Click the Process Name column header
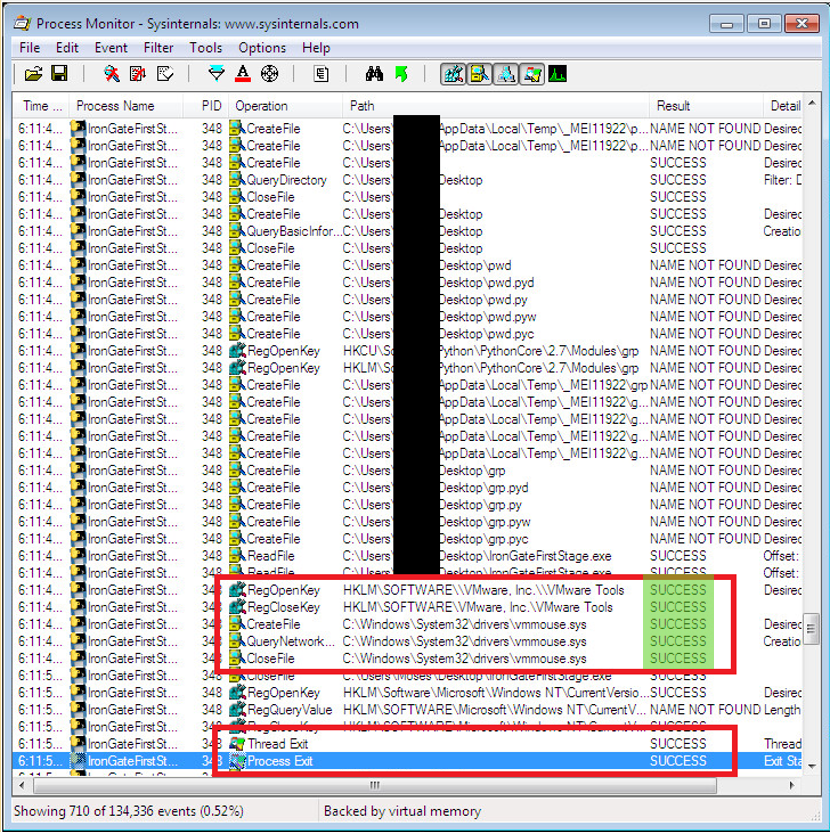Viewport: 831px width, 832px height. point(126,106)
